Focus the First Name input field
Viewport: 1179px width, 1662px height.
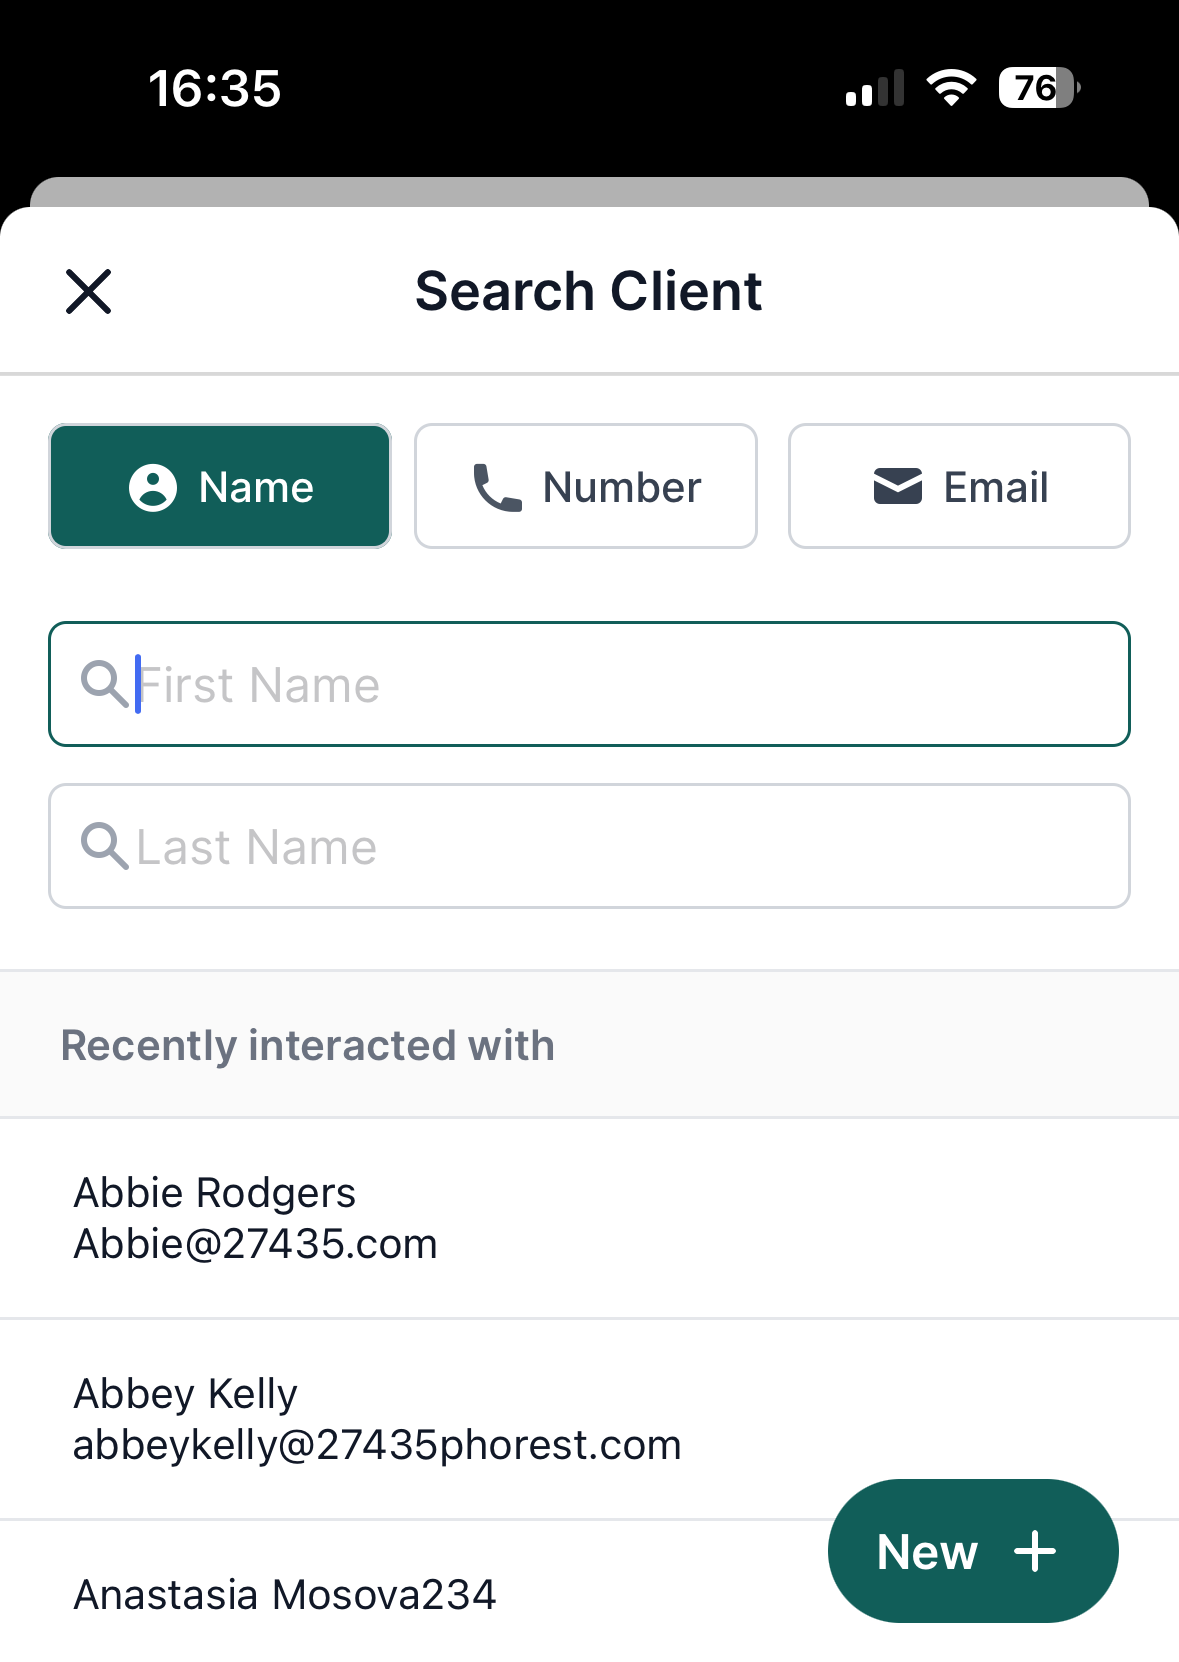(589, 684)
